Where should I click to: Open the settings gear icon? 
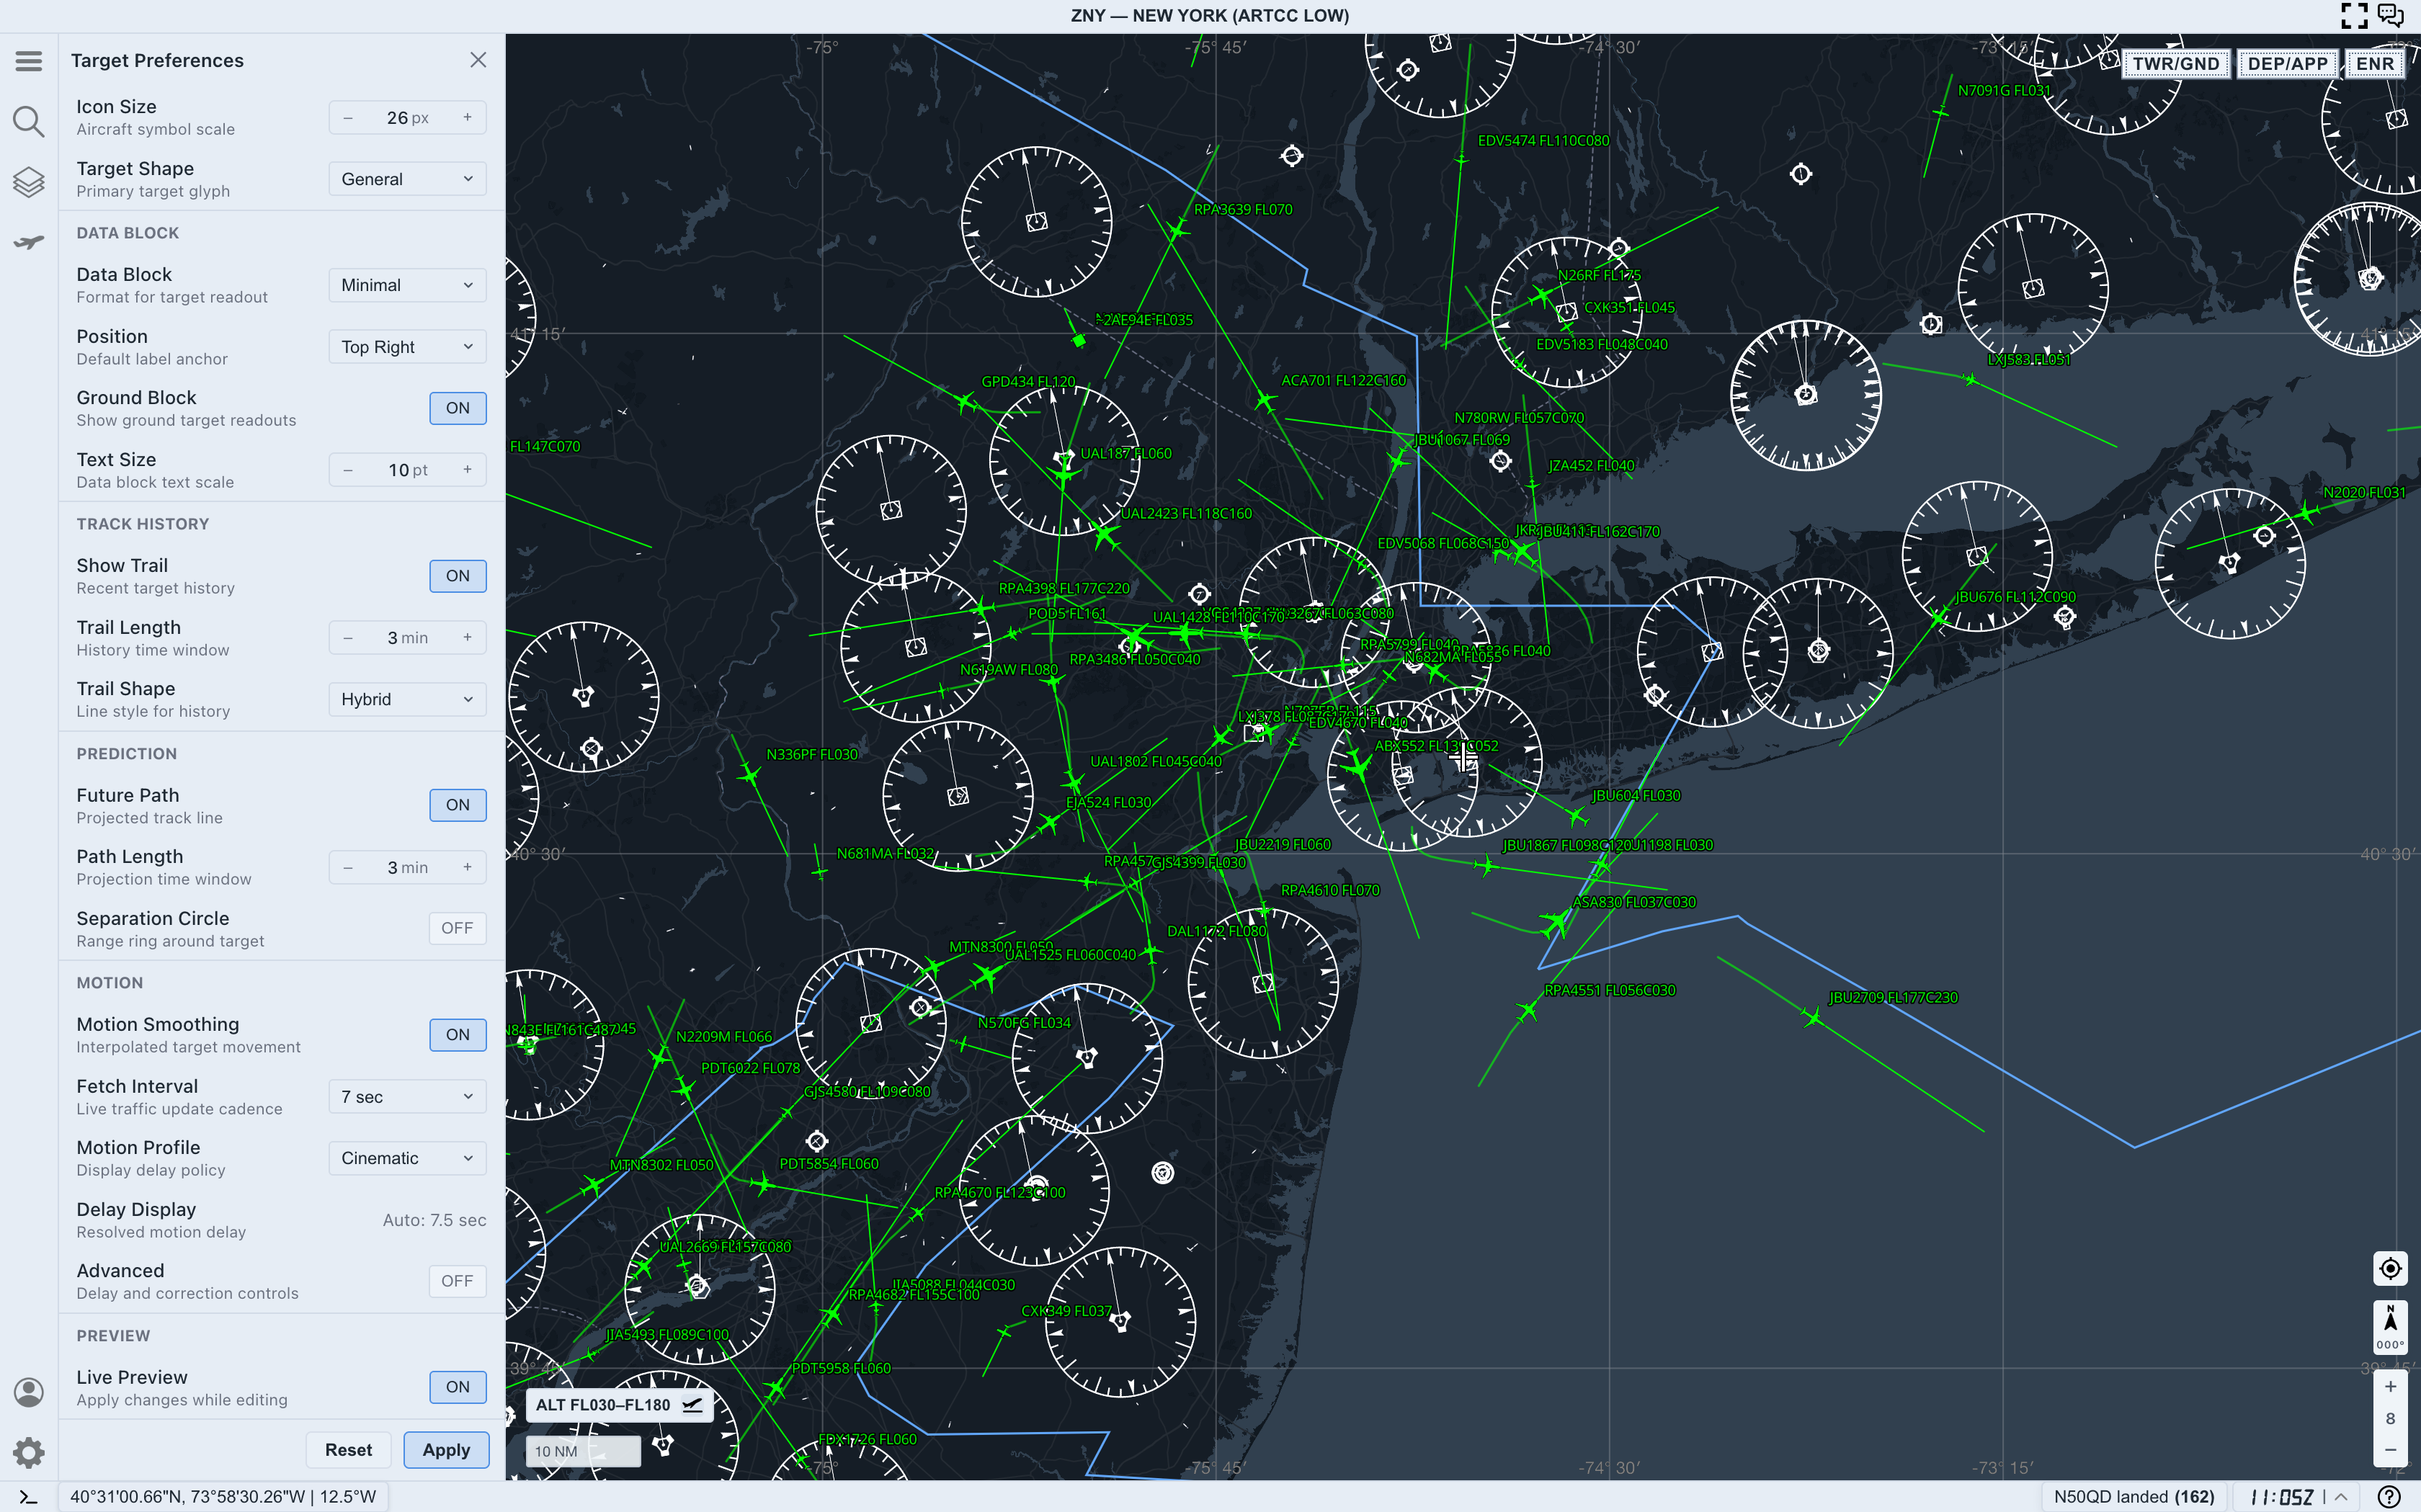[x=29, y=1452]
